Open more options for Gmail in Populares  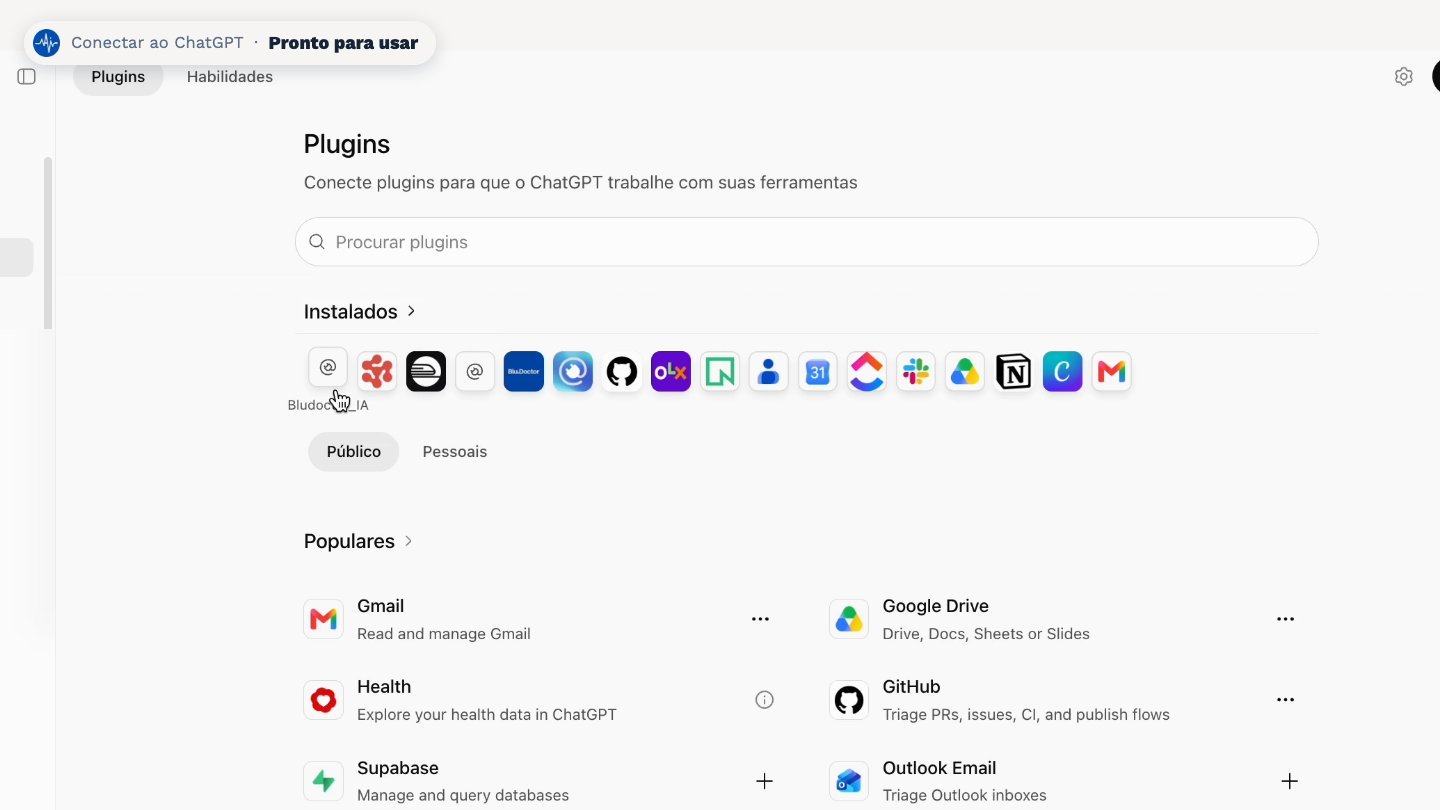pos(760,619)
